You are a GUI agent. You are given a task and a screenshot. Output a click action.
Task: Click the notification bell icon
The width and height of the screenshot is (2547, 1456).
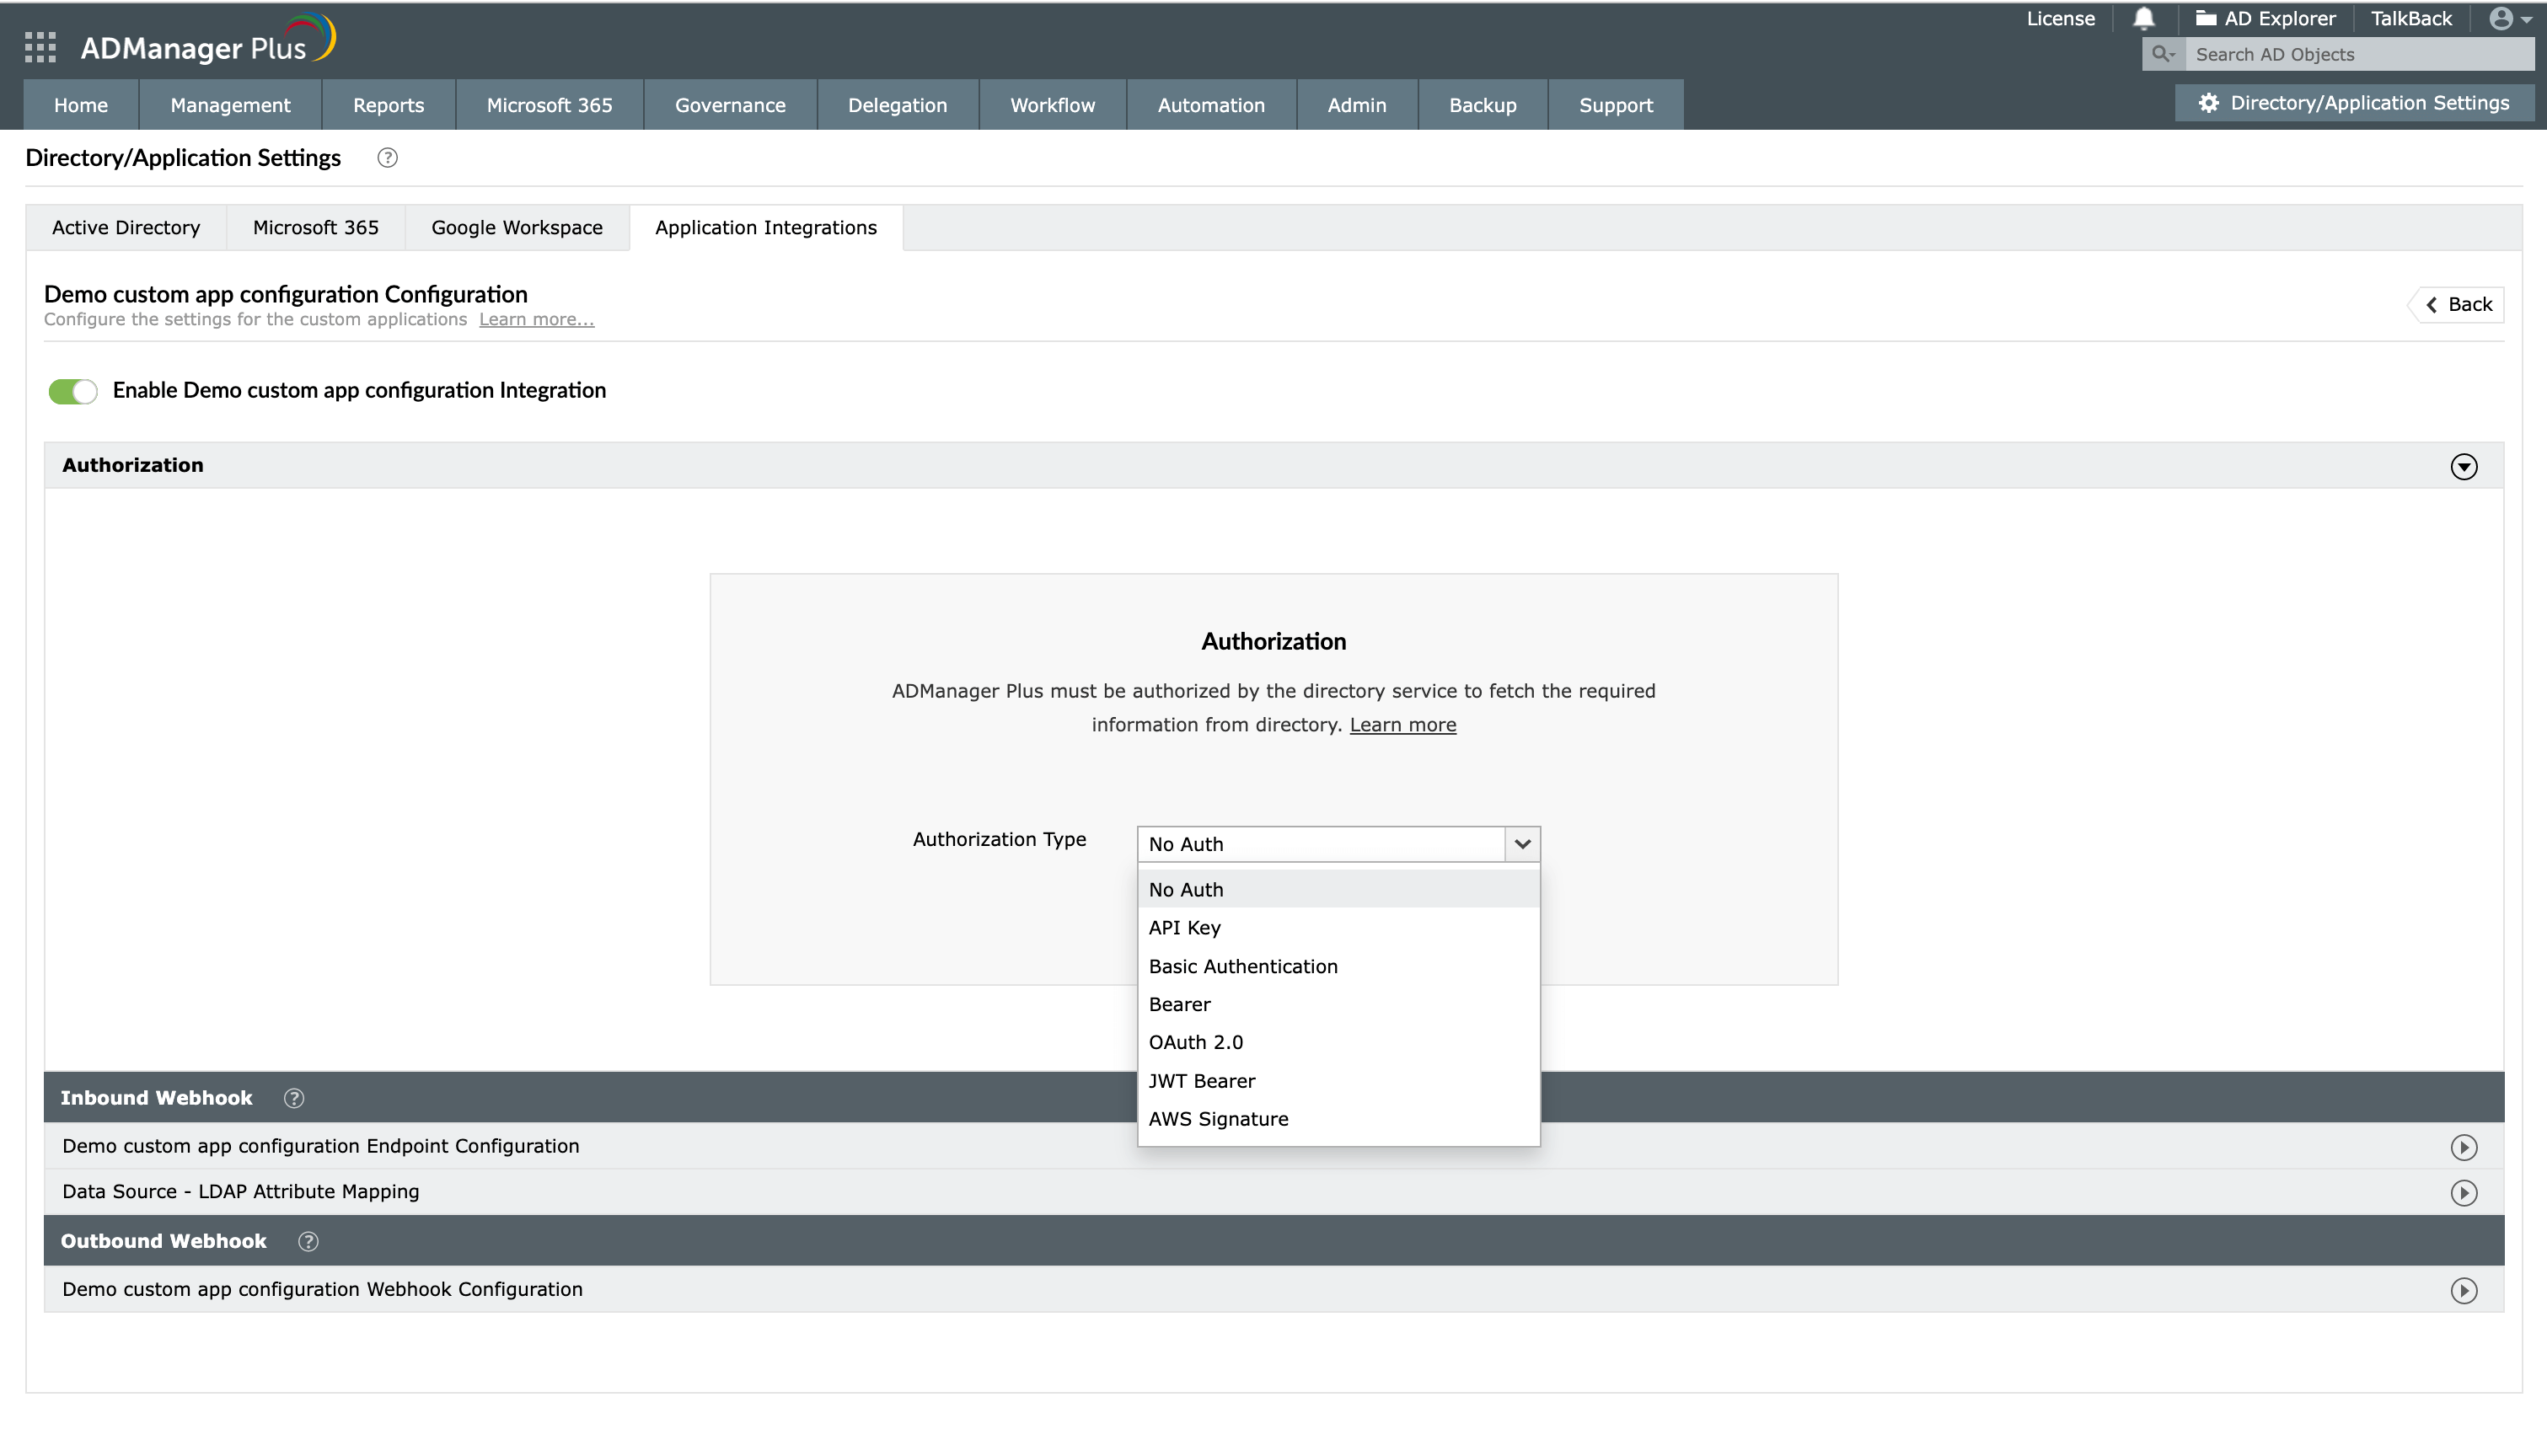2143,18
